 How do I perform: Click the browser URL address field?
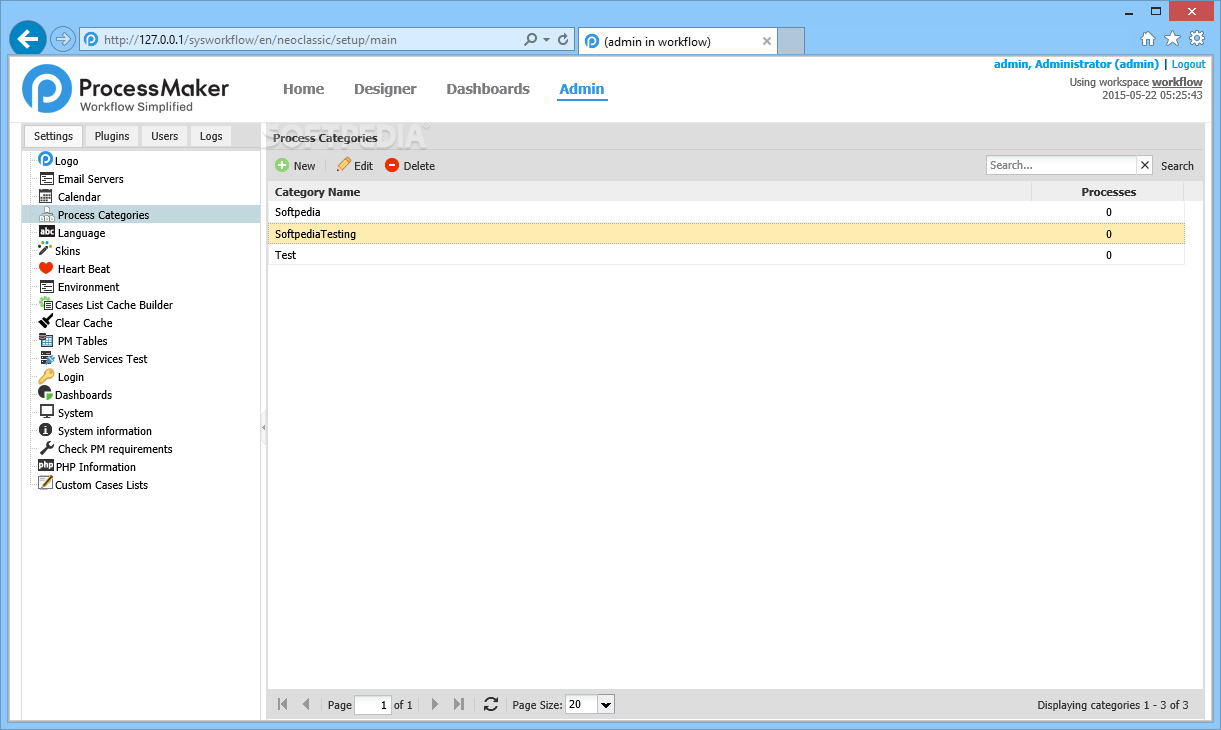pyautogui.click(x=310, y=40)
